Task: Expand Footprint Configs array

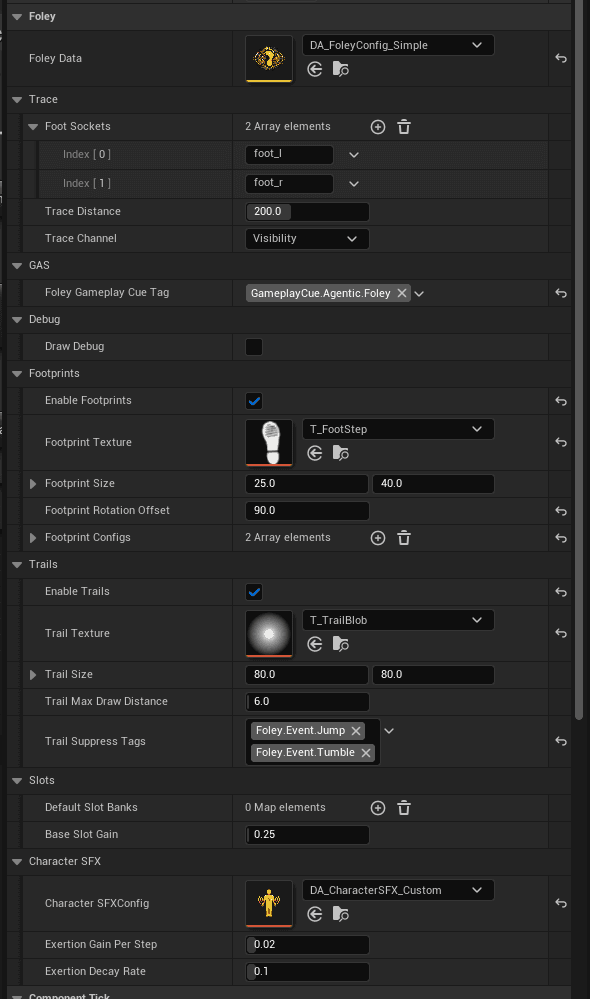Action: 33,538
